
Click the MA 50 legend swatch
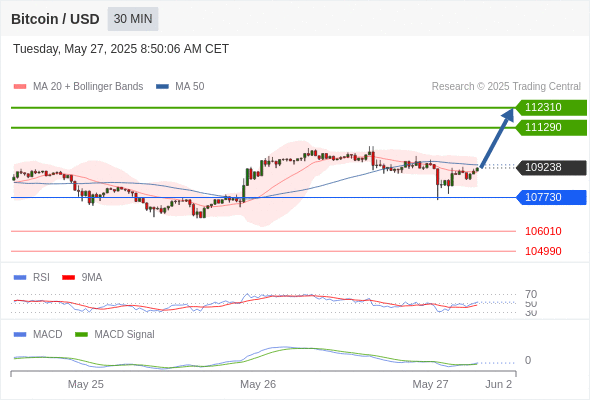pos(163,87)
